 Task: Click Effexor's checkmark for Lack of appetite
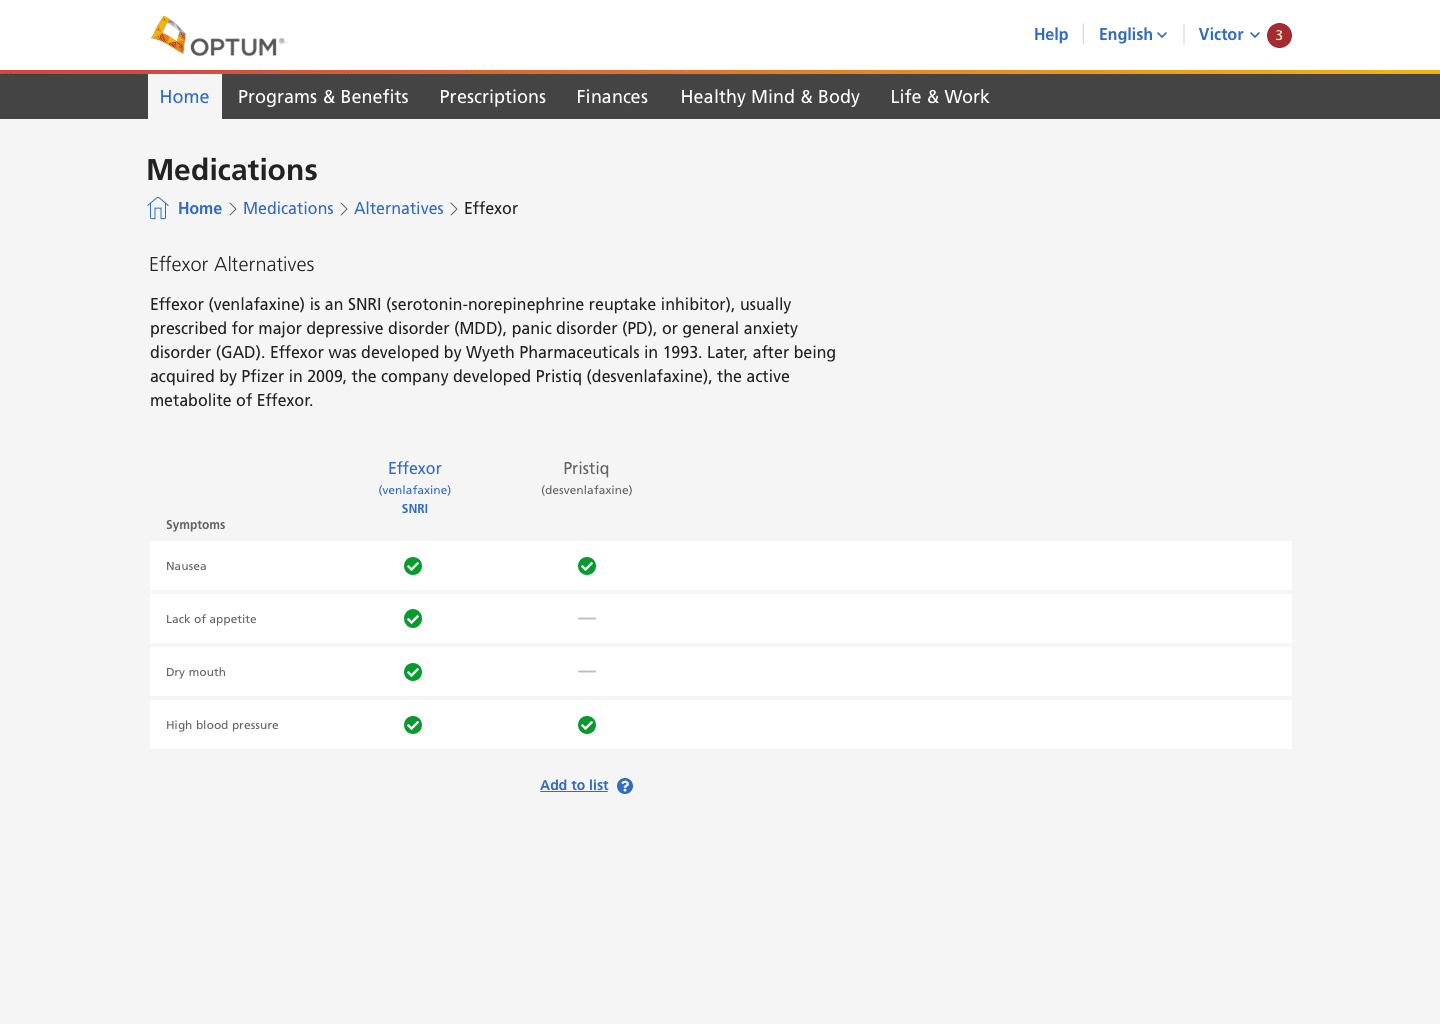[413, 619]
